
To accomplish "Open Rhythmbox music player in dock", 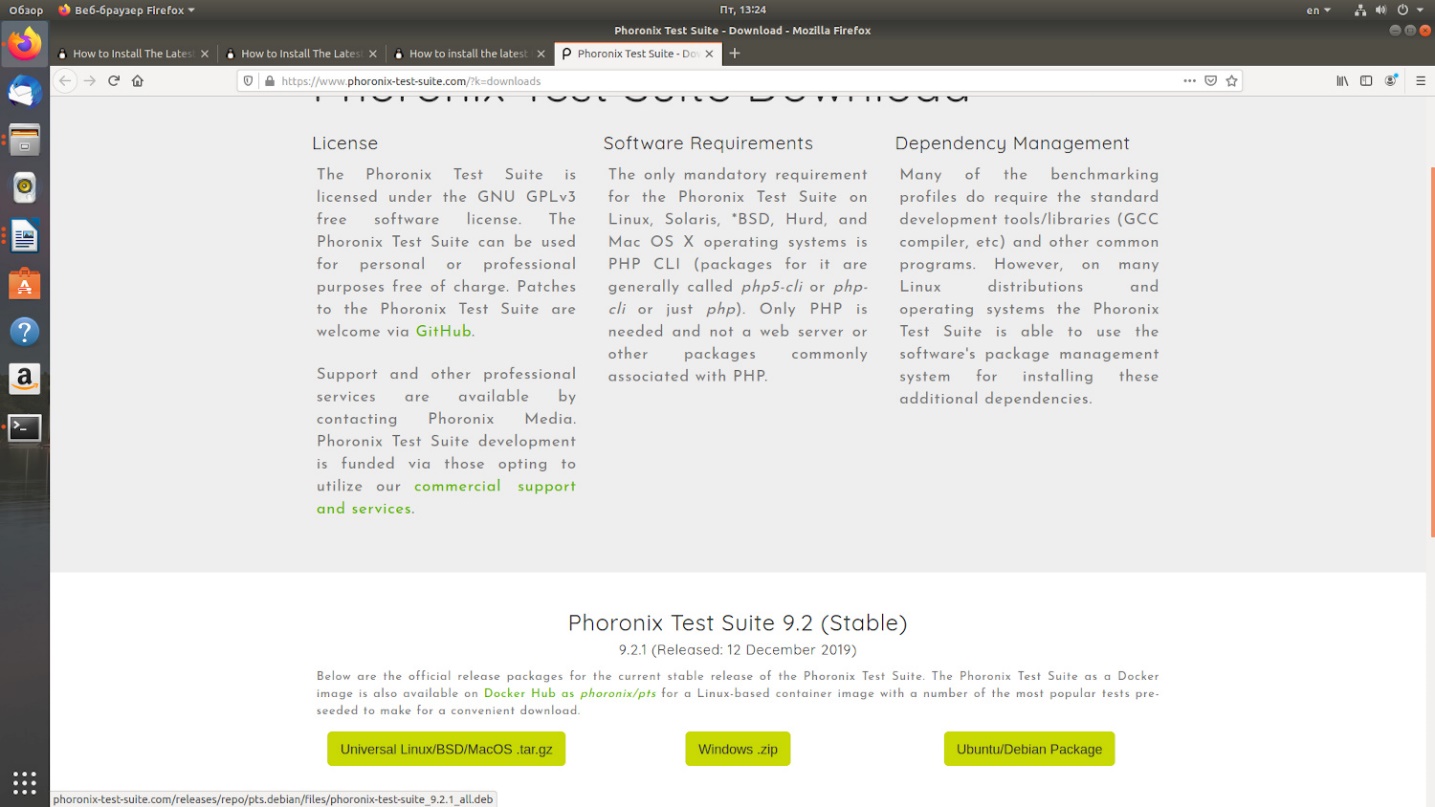I will [25, 188].
